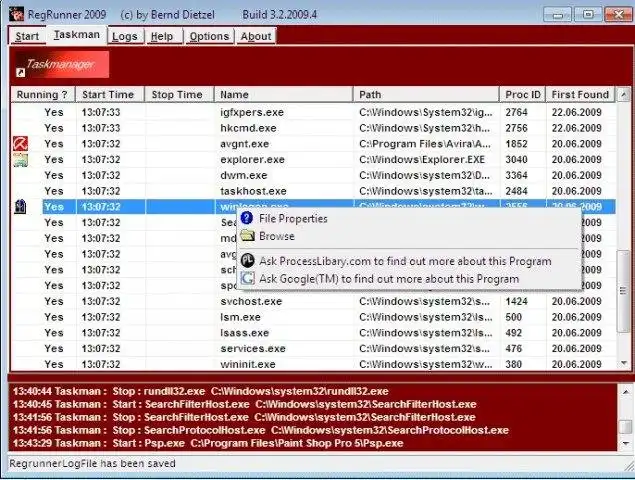Select the svchost.exe process name
The width and height of the screenshot is (635, 480).
(x=251, y=301)
